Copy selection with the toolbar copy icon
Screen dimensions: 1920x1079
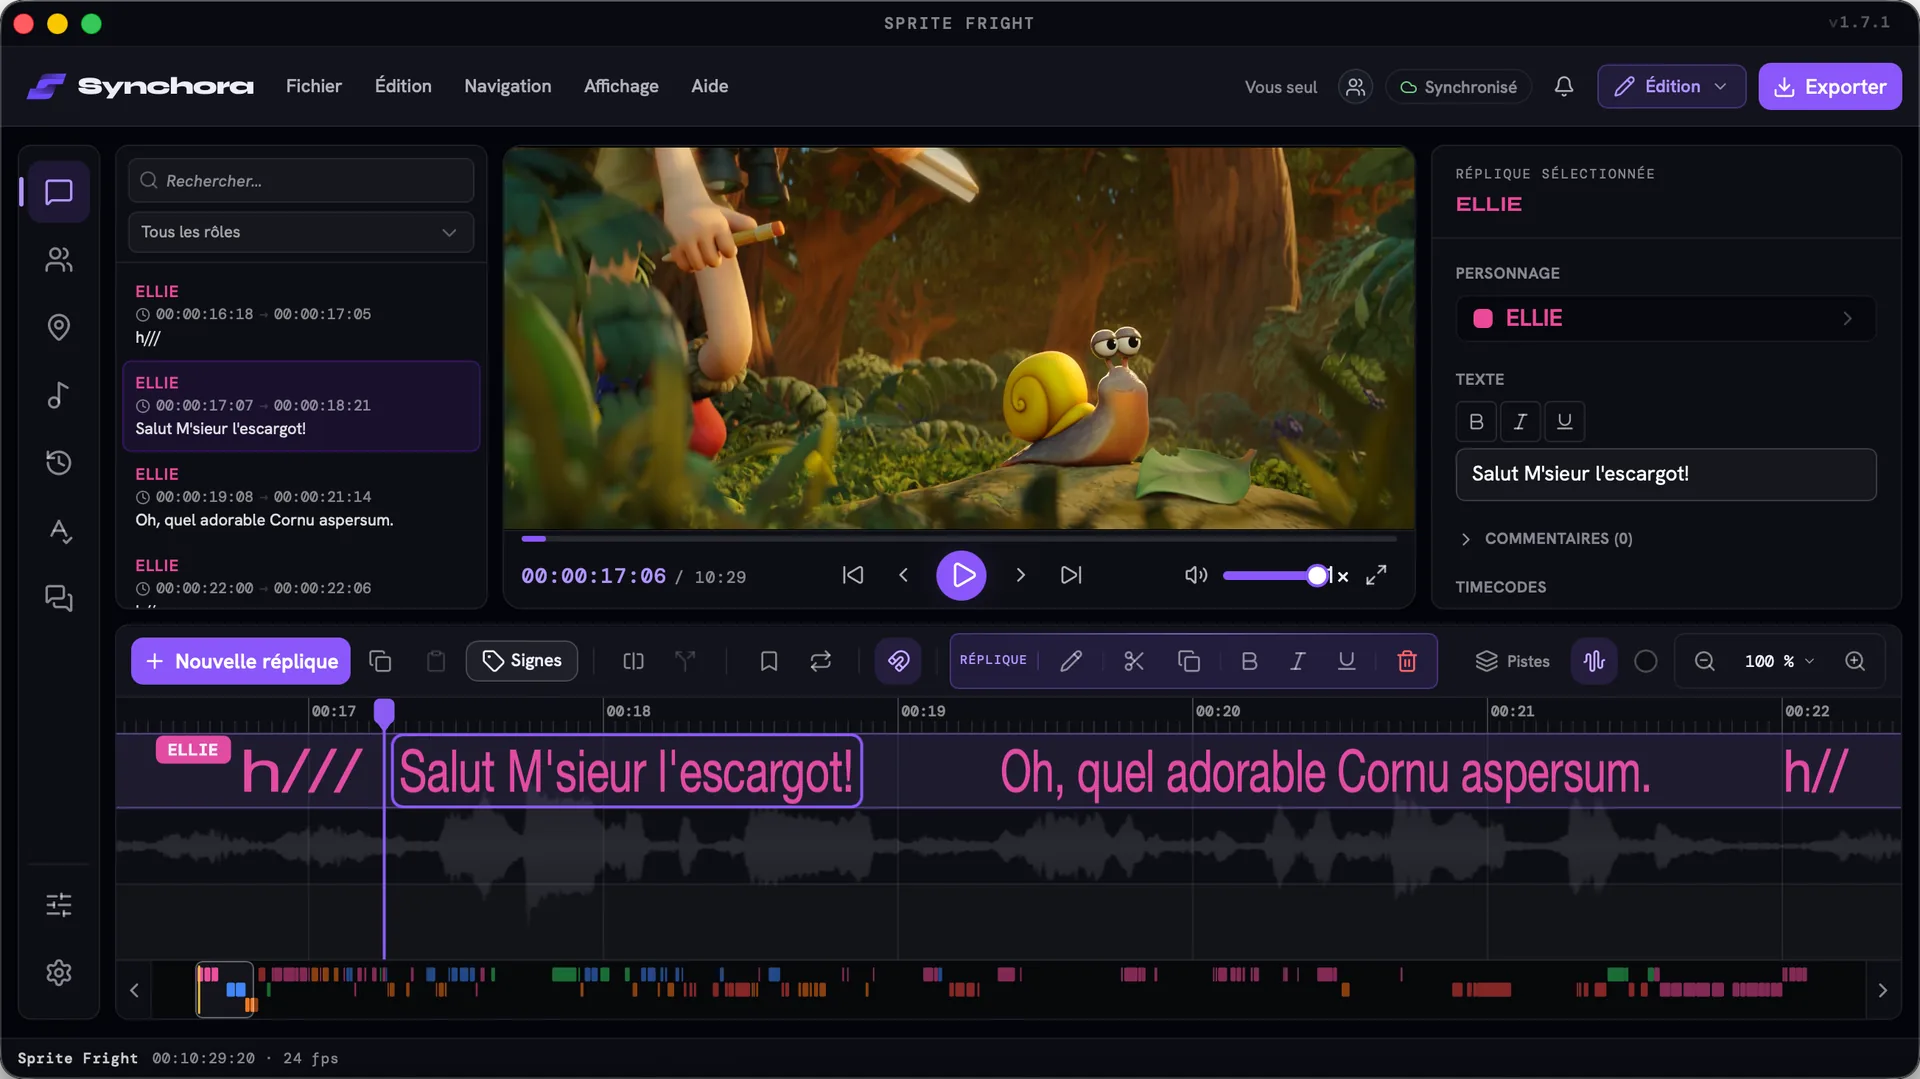coord(380,661)
